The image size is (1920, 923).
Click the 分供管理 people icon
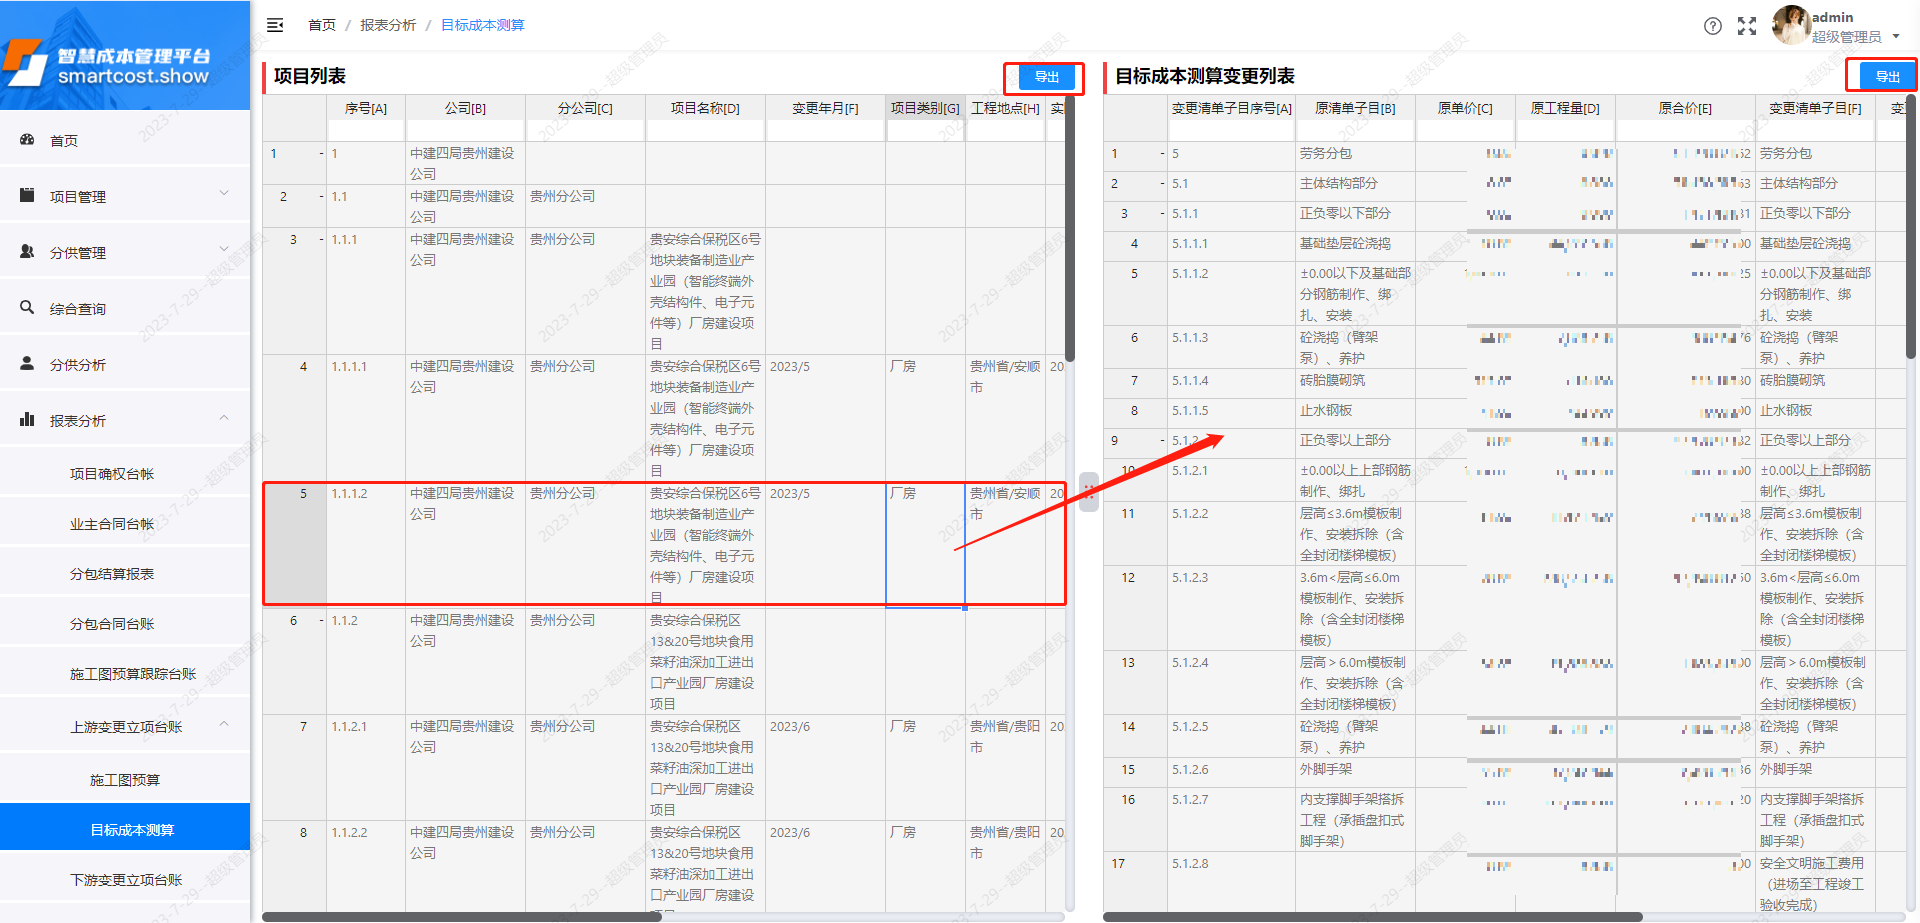click(x=27, y=251)
